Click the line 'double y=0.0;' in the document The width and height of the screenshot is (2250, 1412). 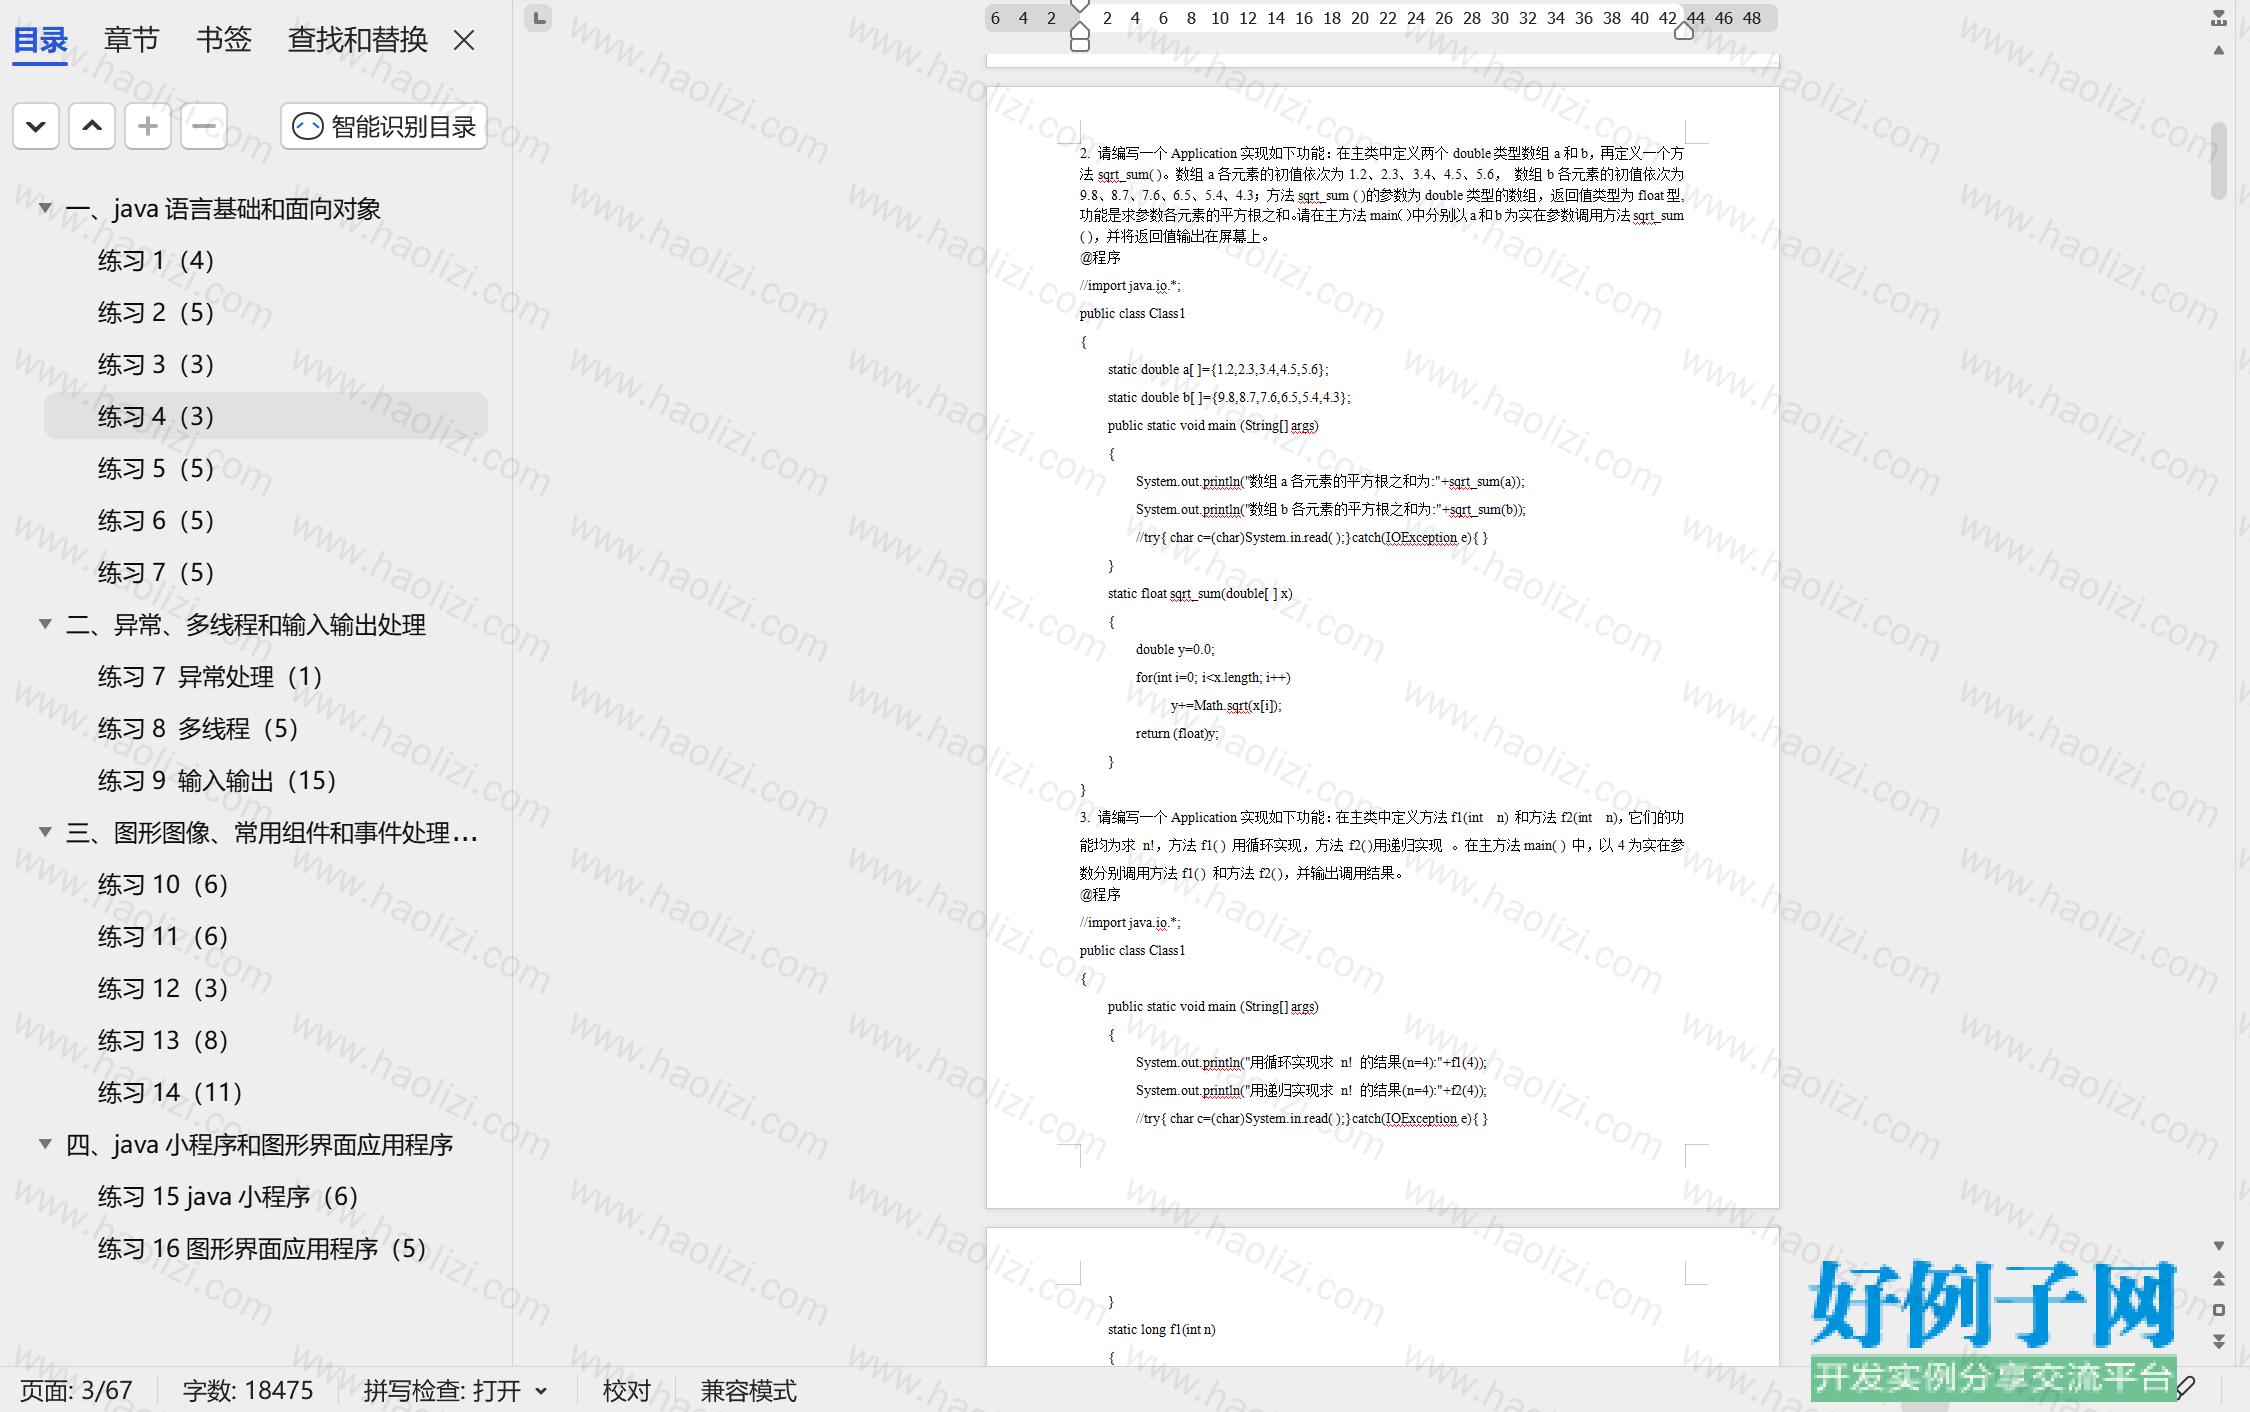(x=1175, y=650)
